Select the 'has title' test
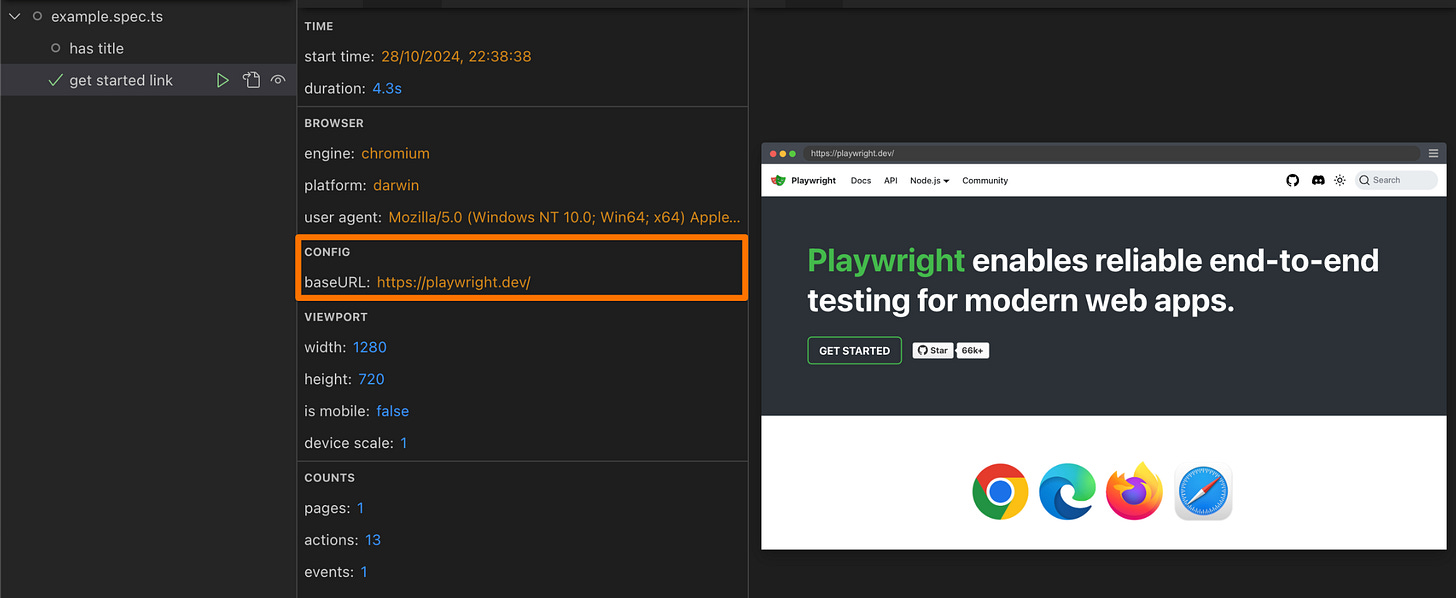The width and height of the screenshot is (1456, 598). point(96,48)
